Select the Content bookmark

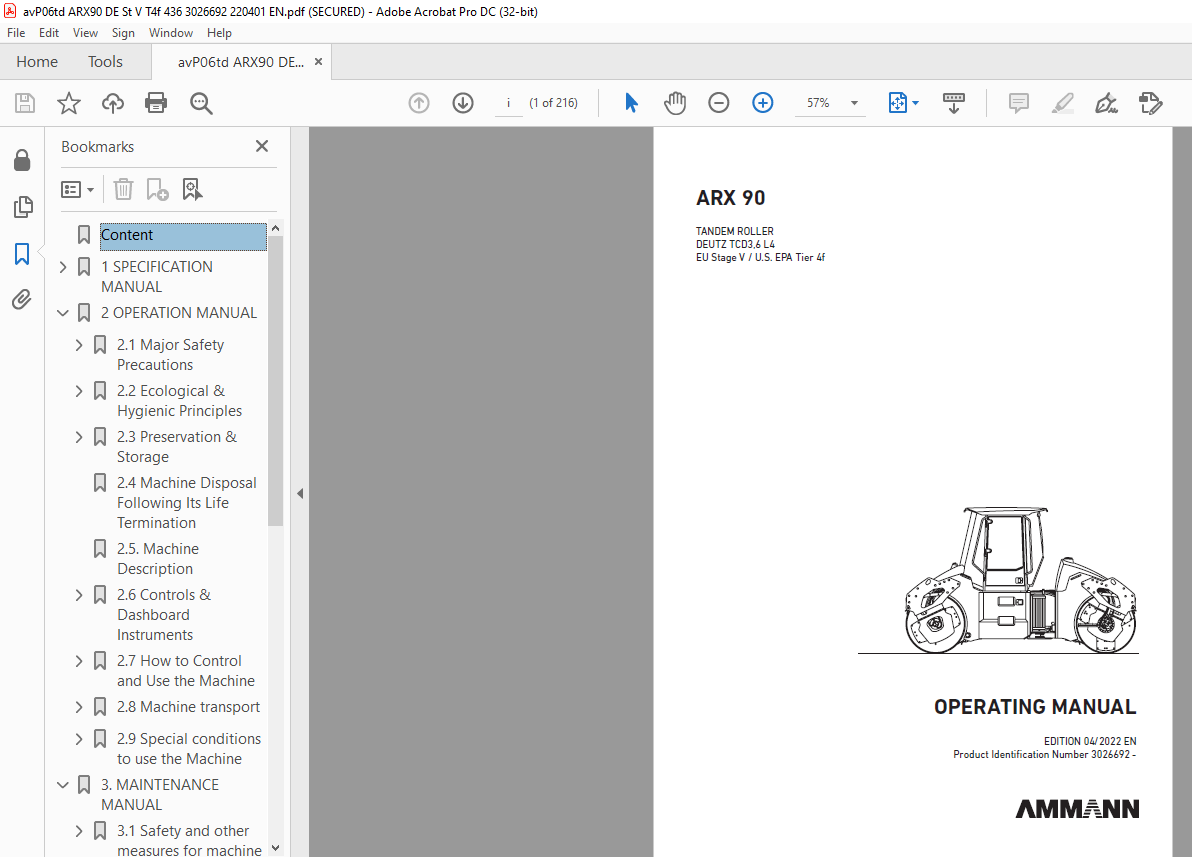pos(183,236)
